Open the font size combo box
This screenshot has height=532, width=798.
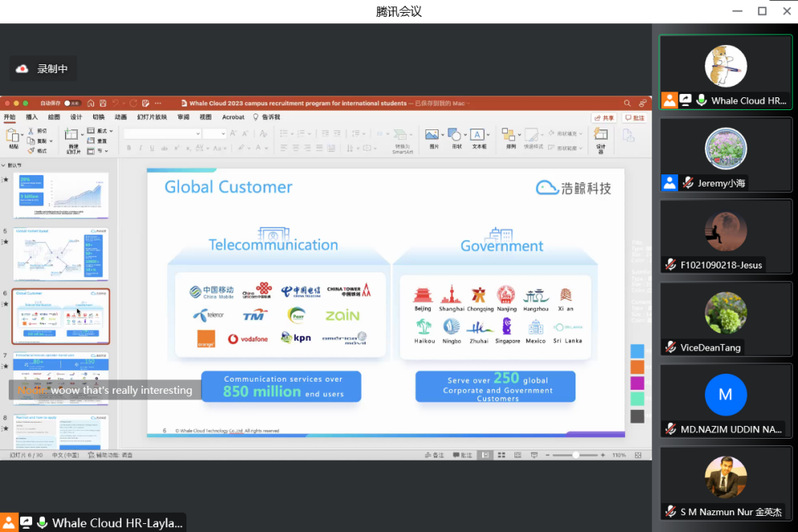[x=214, y=133]
